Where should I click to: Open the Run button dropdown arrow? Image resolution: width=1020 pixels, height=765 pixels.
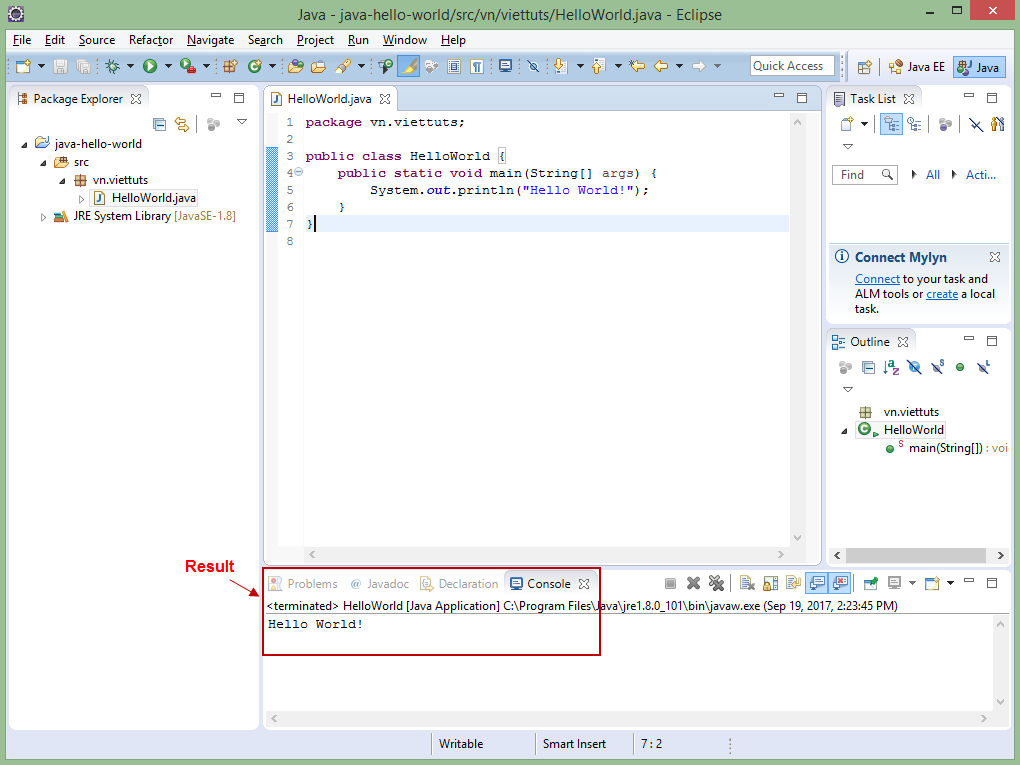pos(168,66)
